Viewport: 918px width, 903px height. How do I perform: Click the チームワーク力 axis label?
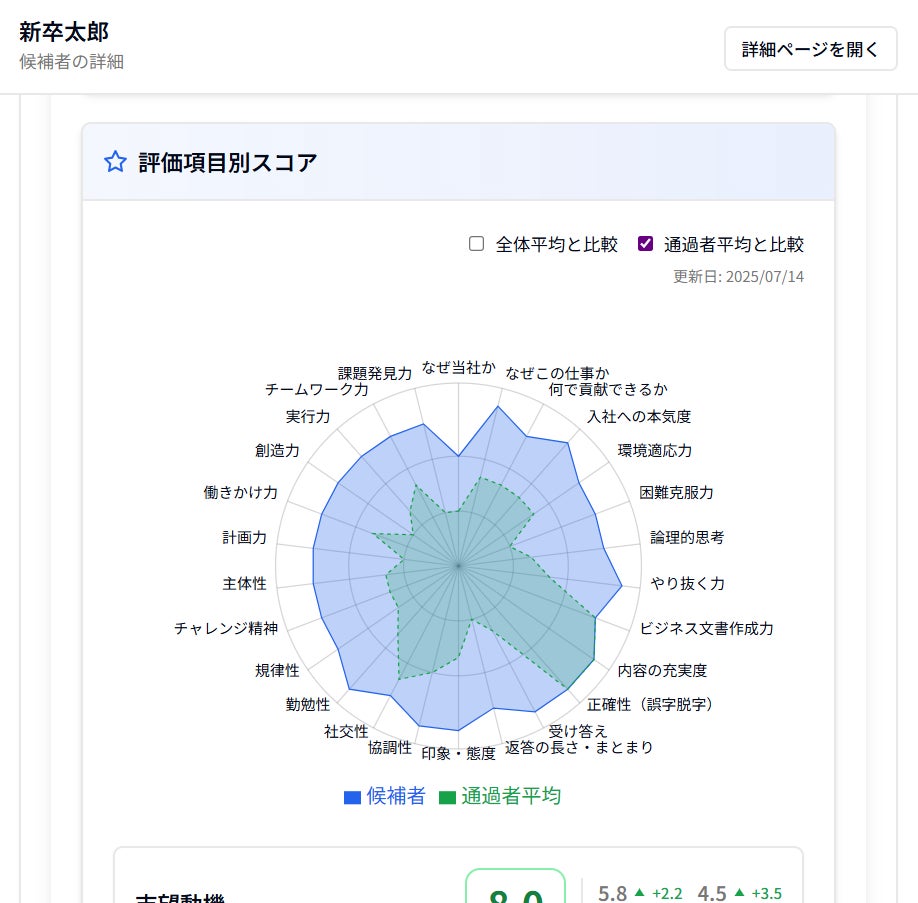[x=317, y=390]
